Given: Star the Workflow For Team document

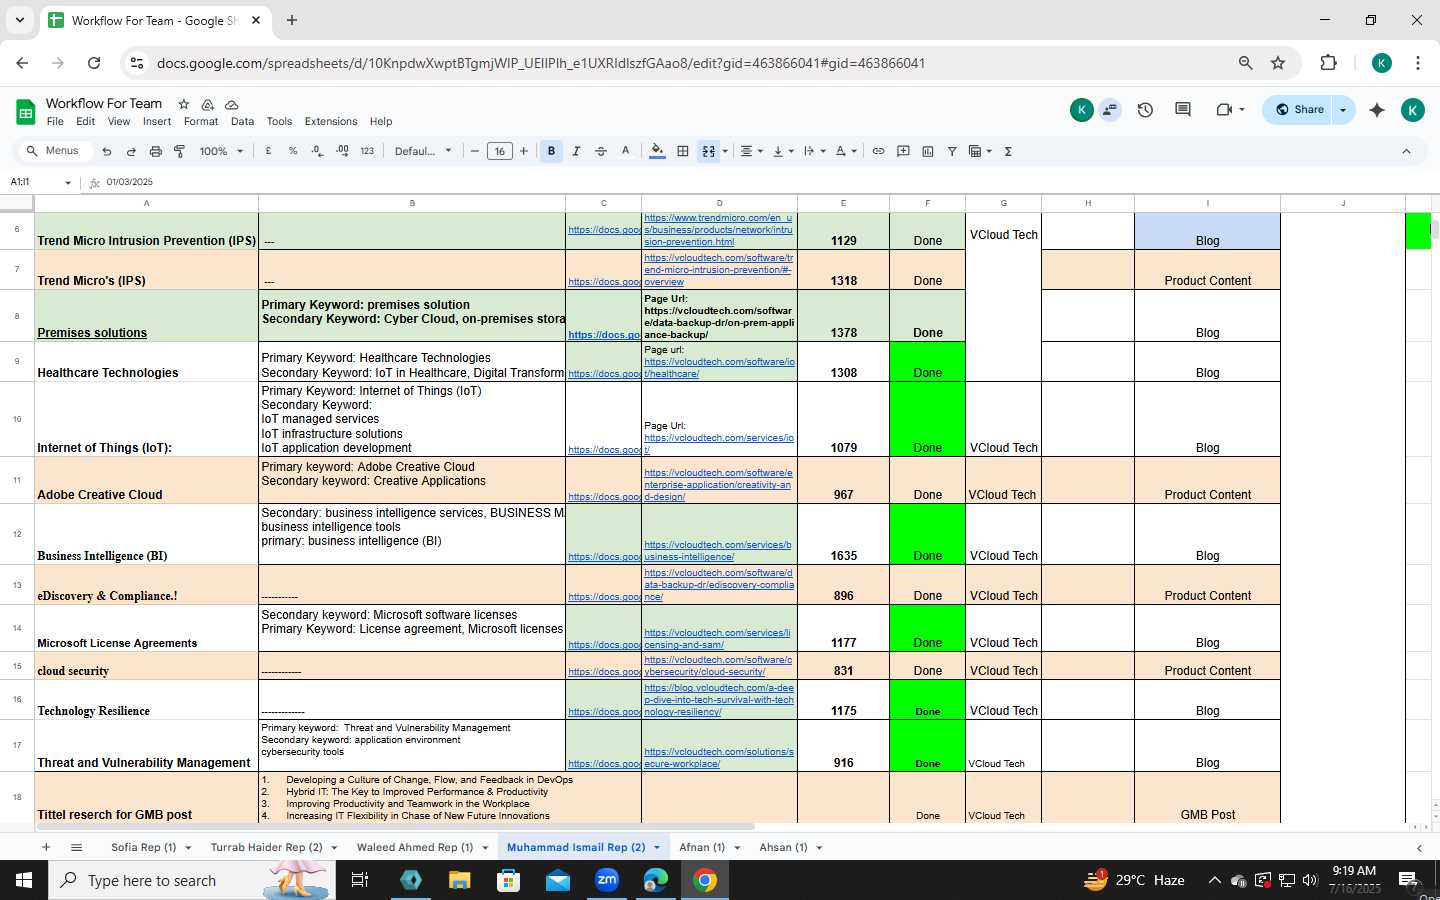Looking at the screenshot, I should tap(183, 104).
